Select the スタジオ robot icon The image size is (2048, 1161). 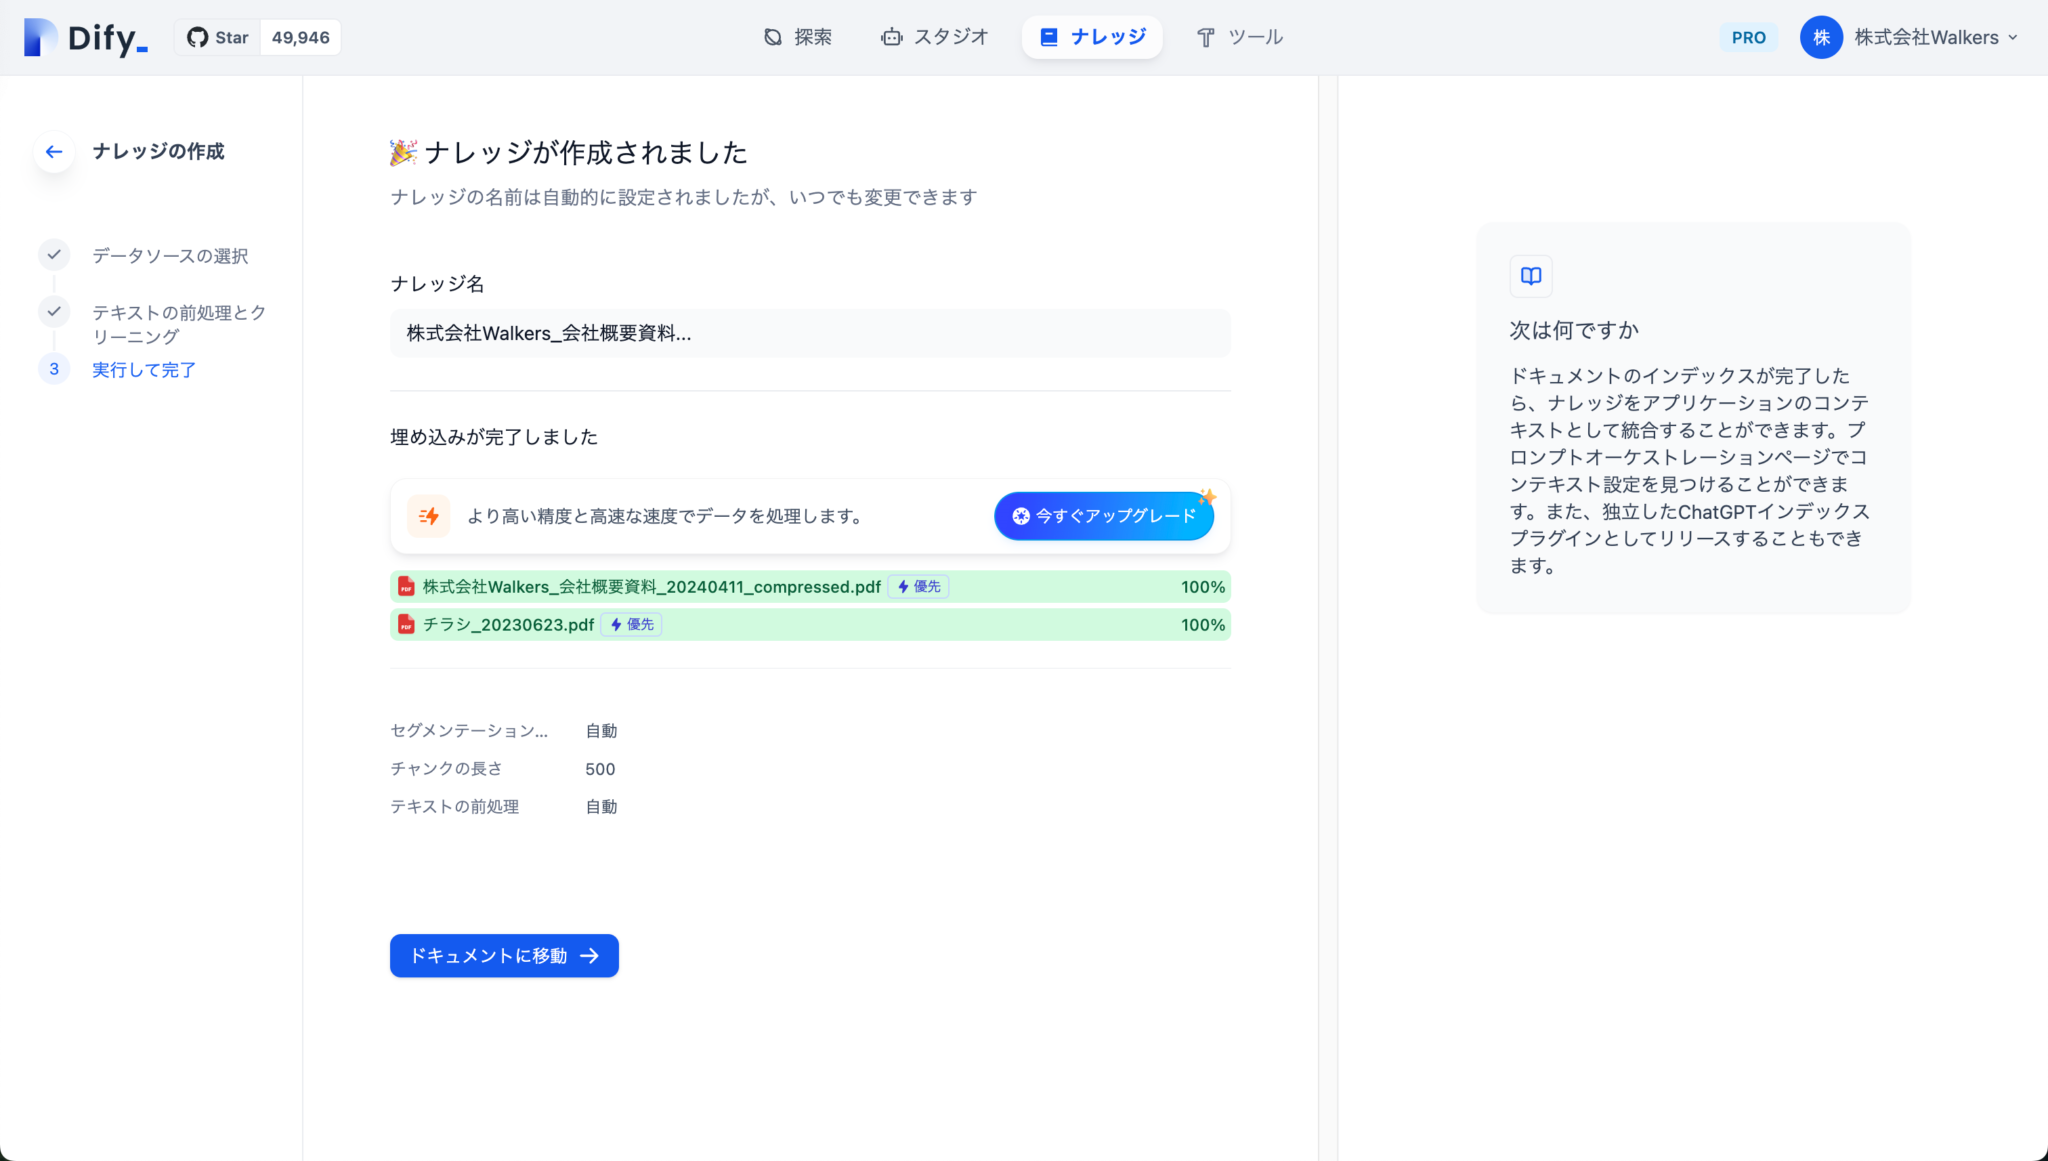click(890, 37)
